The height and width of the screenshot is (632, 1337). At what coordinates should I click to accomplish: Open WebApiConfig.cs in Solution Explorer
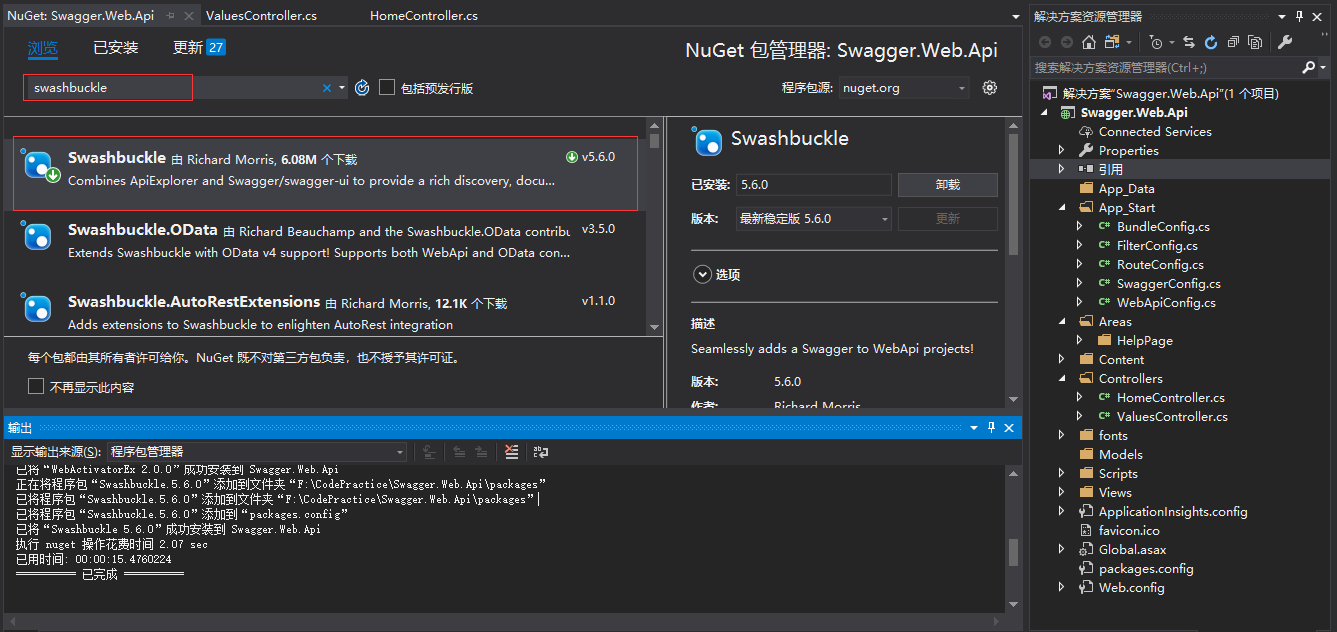(1166, 303)
